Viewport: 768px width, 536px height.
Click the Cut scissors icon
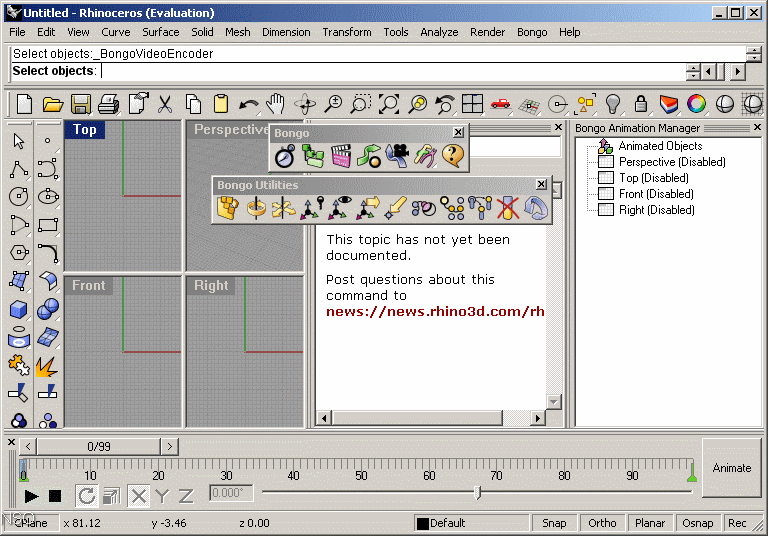[165, 104]
